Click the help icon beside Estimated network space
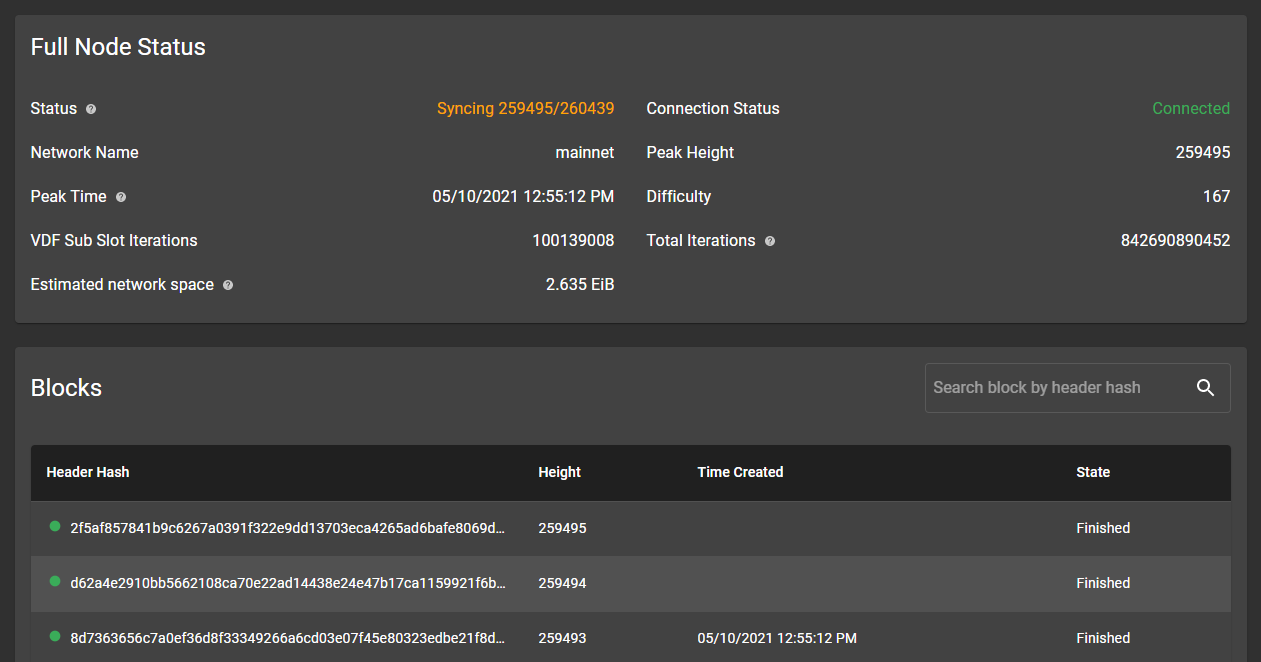Viewport: 1261px width, 662px height. click(228, 285)
